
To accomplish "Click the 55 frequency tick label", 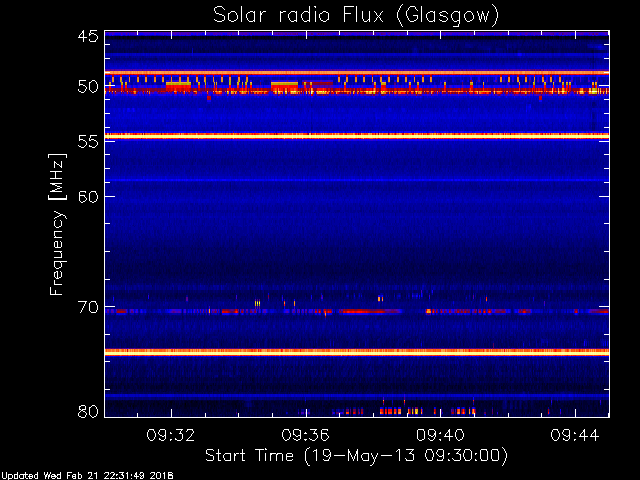I will point(89,142).
